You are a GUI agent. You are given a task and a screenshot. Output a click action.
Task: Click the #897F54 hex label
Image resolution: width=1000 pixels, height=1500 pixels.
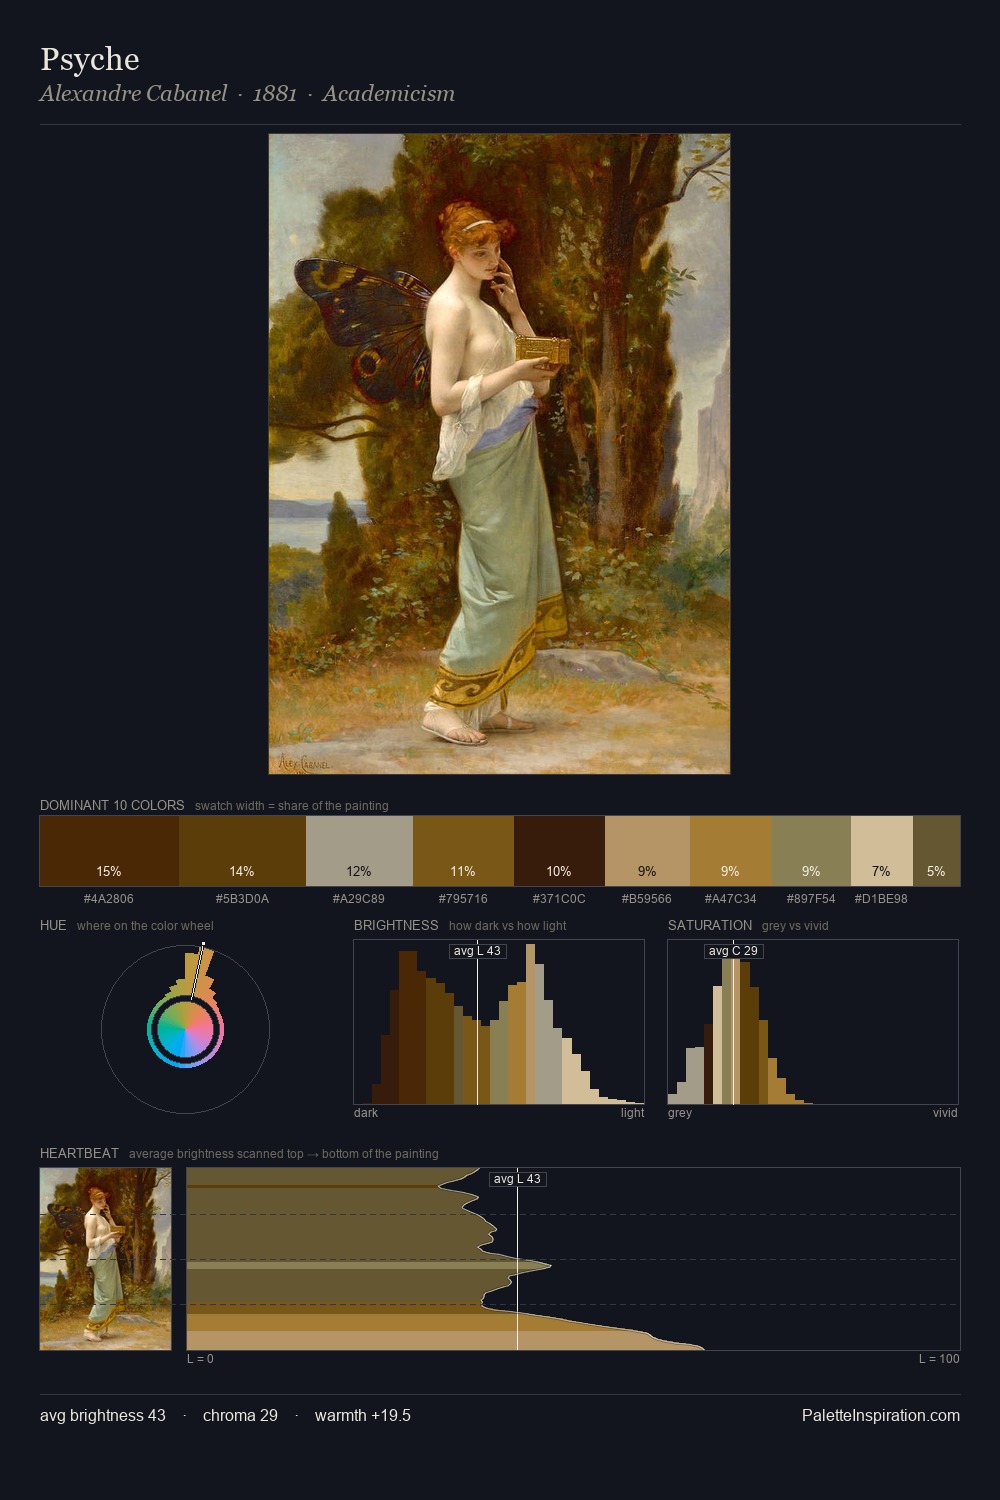pyautogui.click(x=811, y=899)
